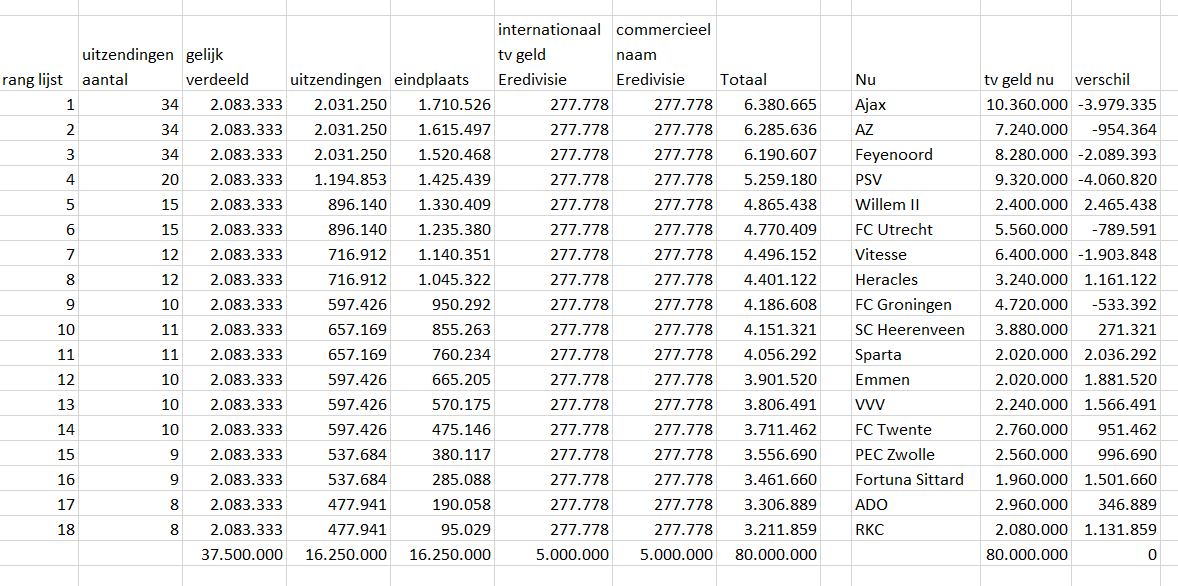This screenshot has width=1178, height=586.
Task: Select the Totaal sum 80.000.000
Action: coord(768,554)
